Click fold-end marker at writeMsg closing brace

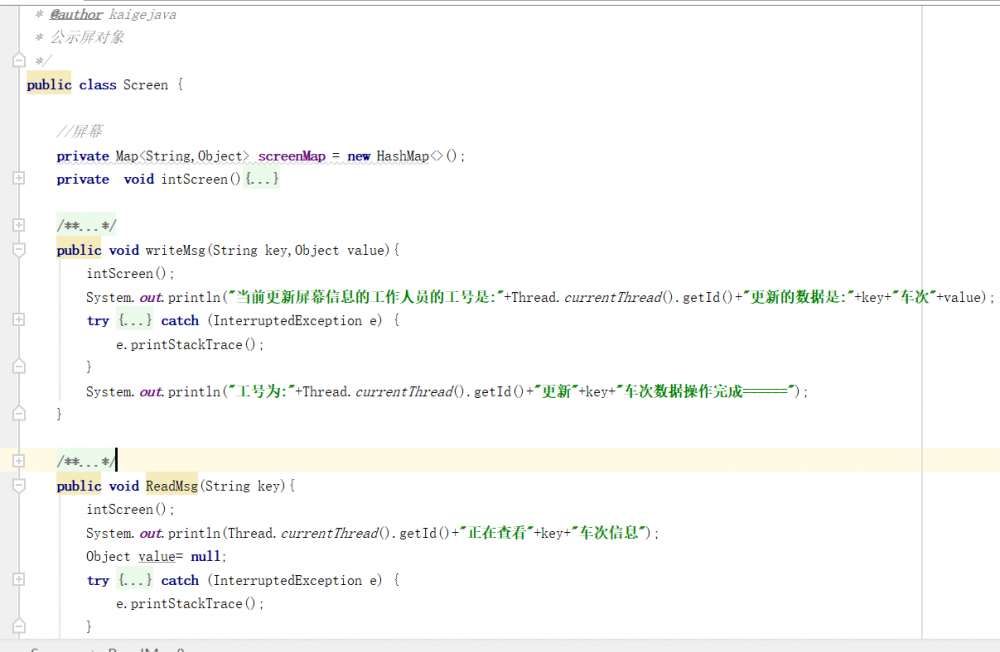[18, 413]
